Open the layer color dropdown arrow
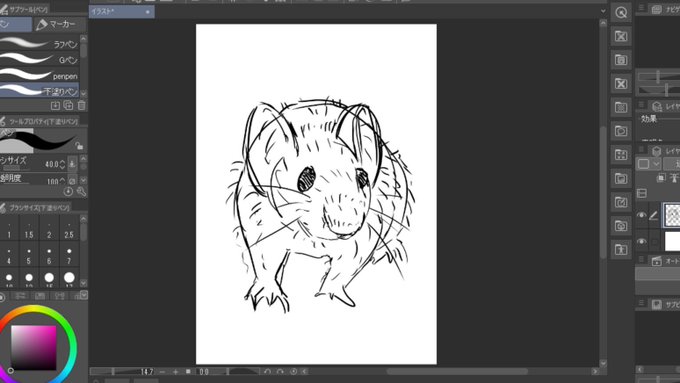Image resolution: width=680 pixels, height=383 pixels. coord(656,164)
